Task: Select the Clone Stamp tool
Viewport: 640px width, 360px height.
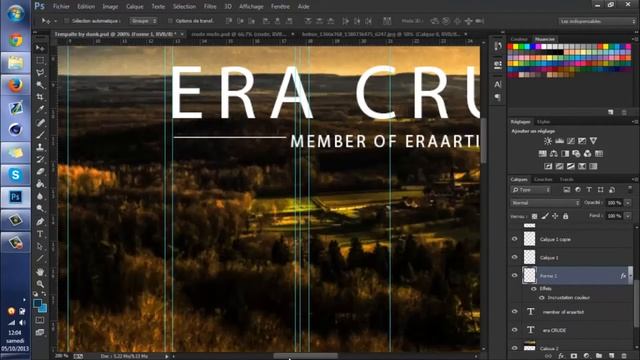Action: tap(40, 147)
